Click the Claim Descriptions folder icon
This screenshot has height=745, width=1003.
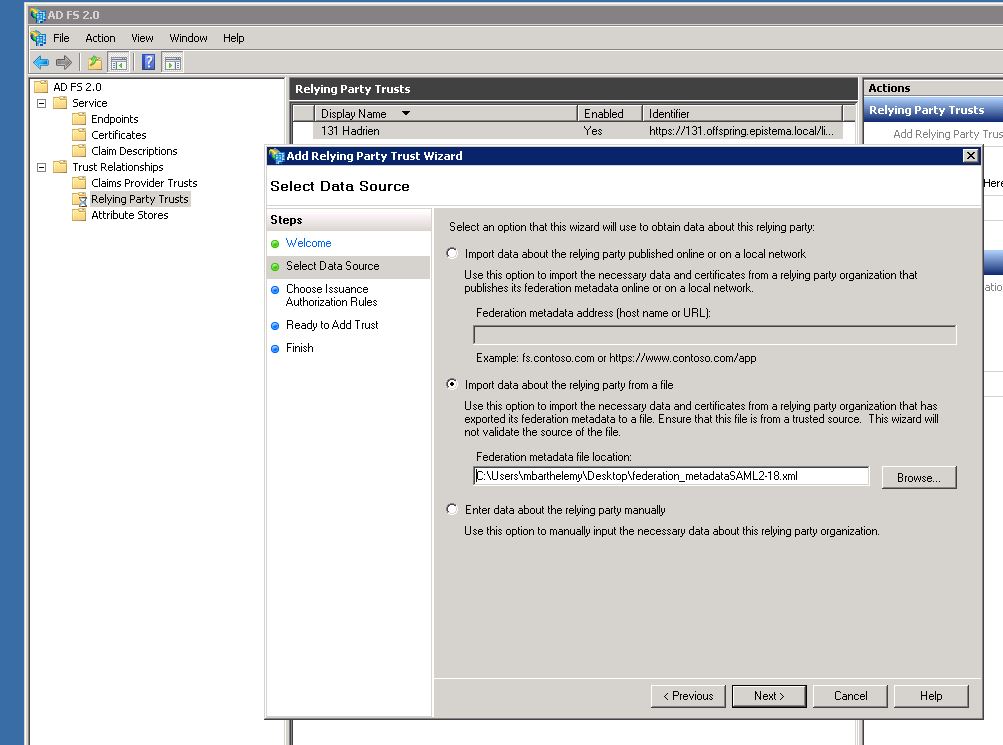point(79,151)
